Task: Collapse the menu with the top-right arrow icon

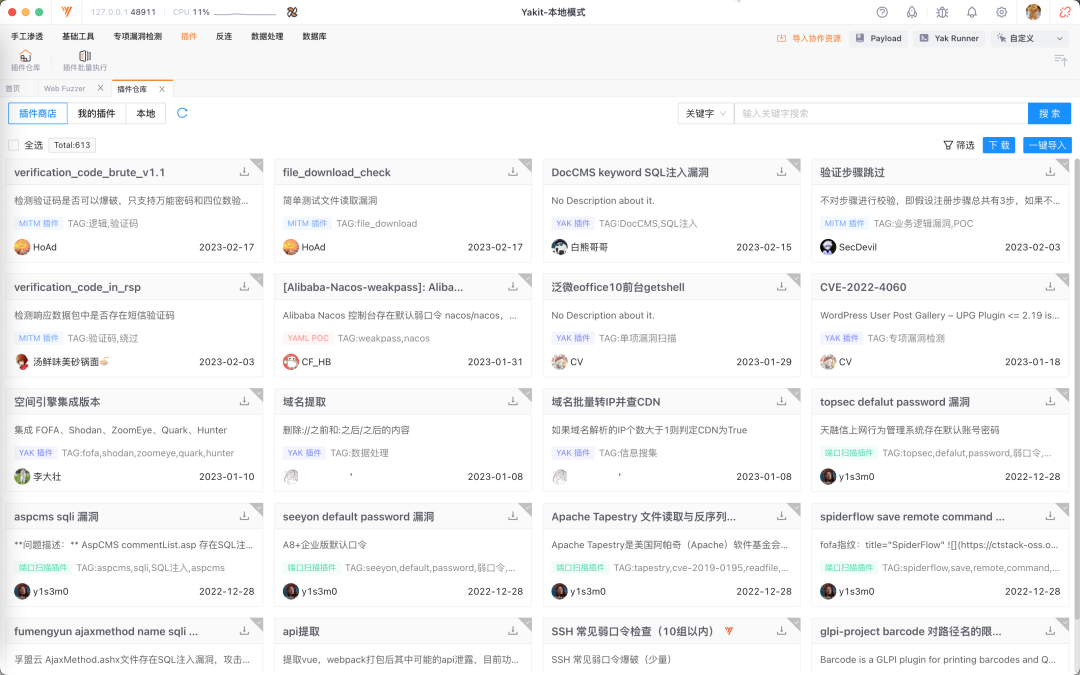Action: (x=1061, y=61)
